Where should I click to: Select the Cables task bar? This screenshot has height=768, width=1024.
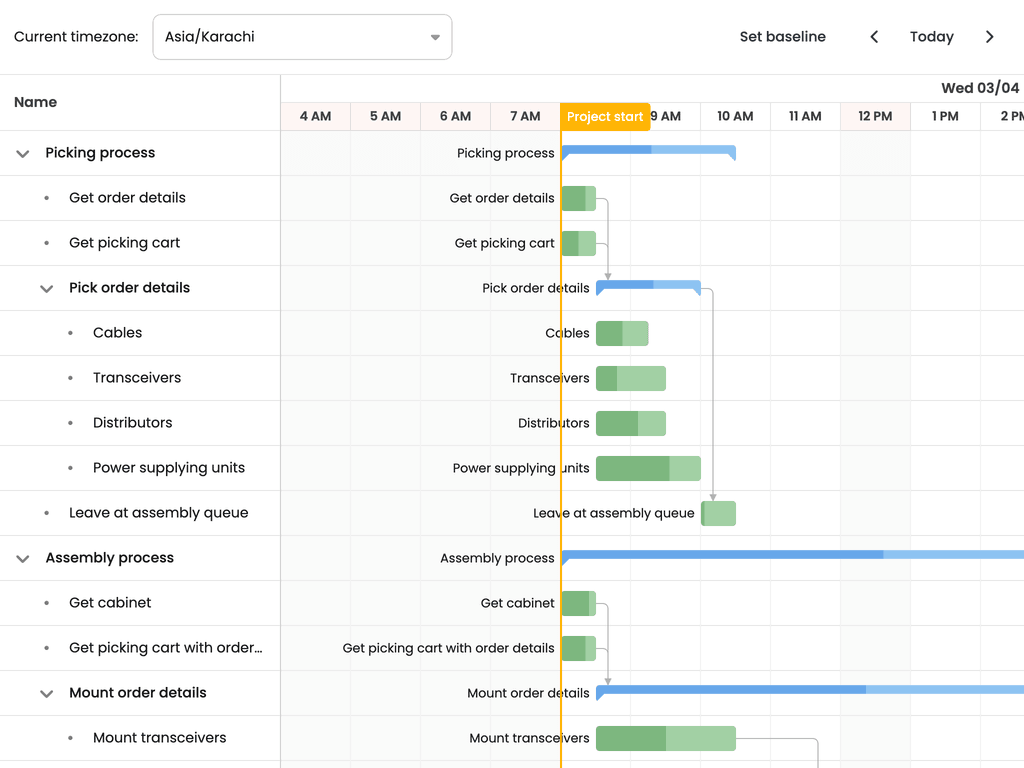point(622,333)
